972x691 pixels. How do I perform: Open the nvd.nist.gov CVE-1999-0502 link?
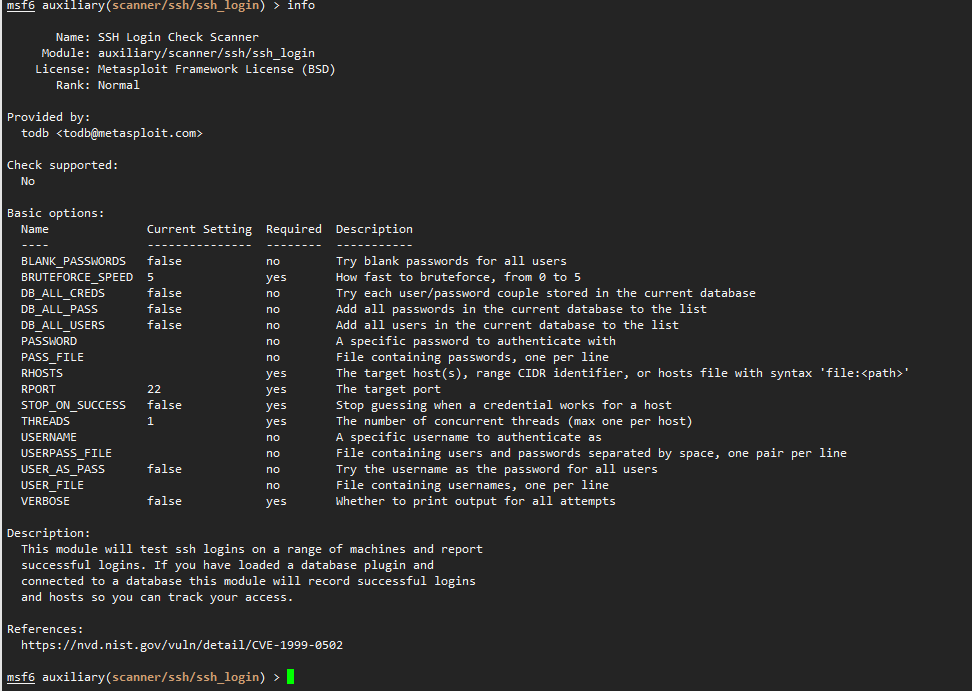181,645
